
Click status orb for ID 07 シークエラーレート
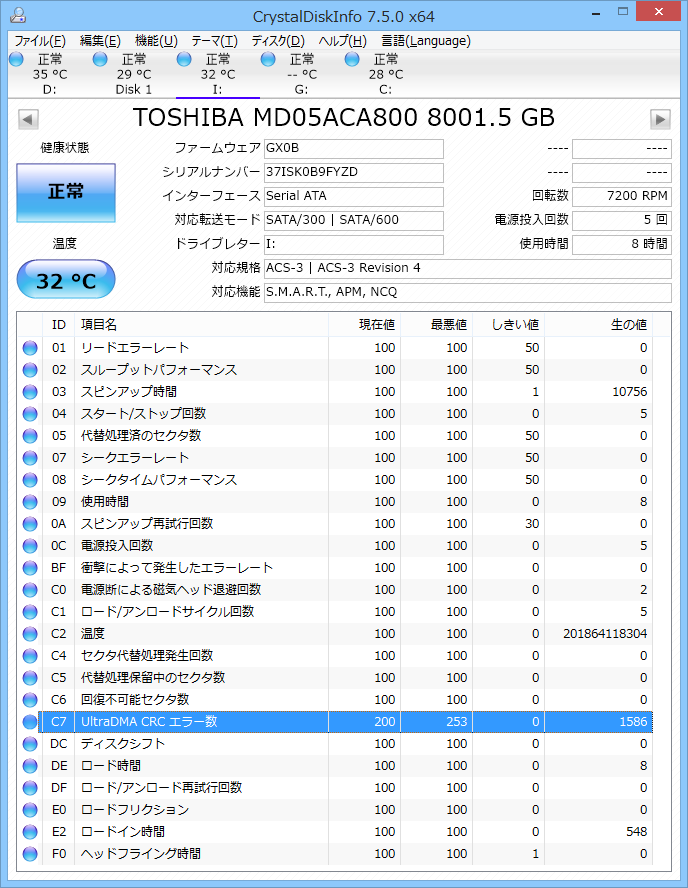click(x=30, y=458)
